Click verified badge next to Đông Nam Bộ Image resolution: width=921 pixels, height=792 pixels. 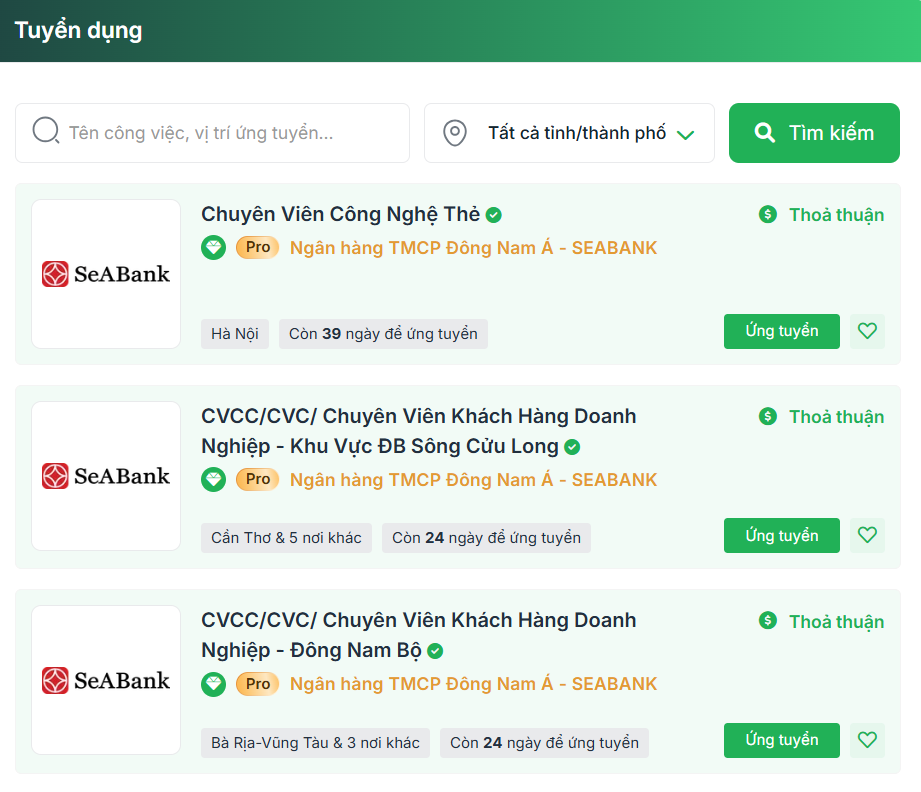(435, 651)
